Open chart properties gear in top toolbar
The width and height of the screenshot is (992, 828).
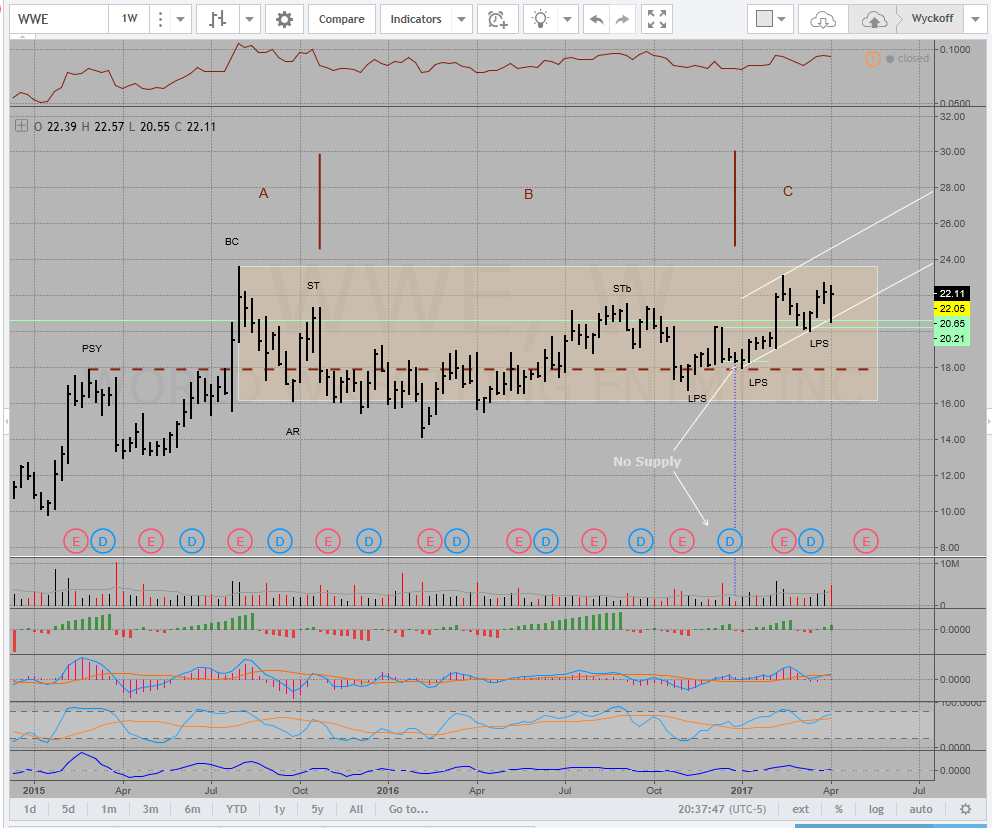pyautogui.click(x=285, y=19)
